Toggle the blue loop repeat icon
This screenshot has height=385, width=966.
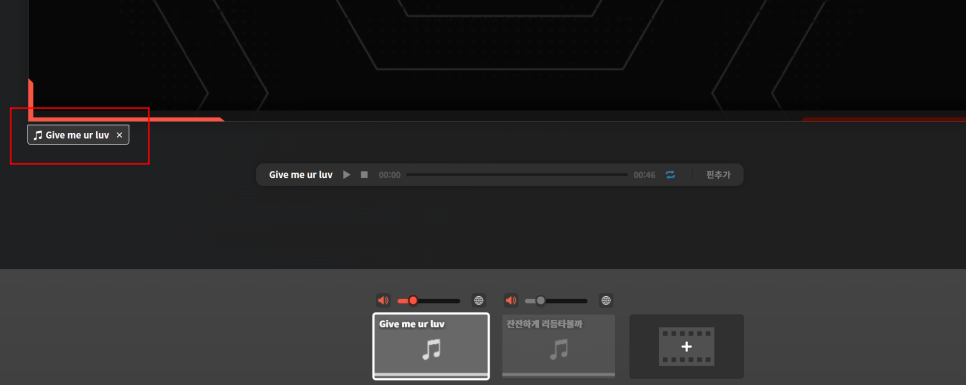670,175
